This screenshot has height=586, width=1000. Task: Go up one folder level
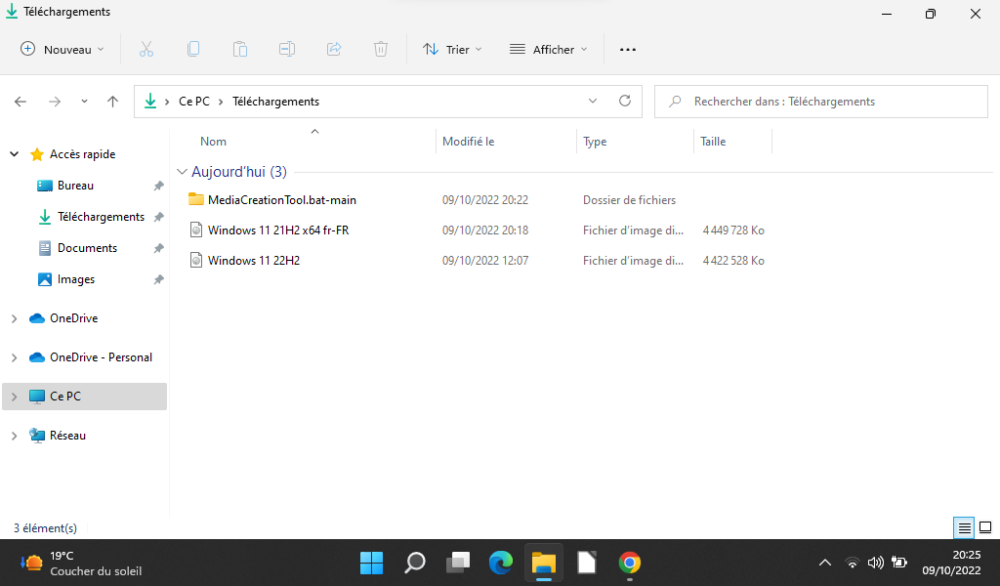point(113,101)
